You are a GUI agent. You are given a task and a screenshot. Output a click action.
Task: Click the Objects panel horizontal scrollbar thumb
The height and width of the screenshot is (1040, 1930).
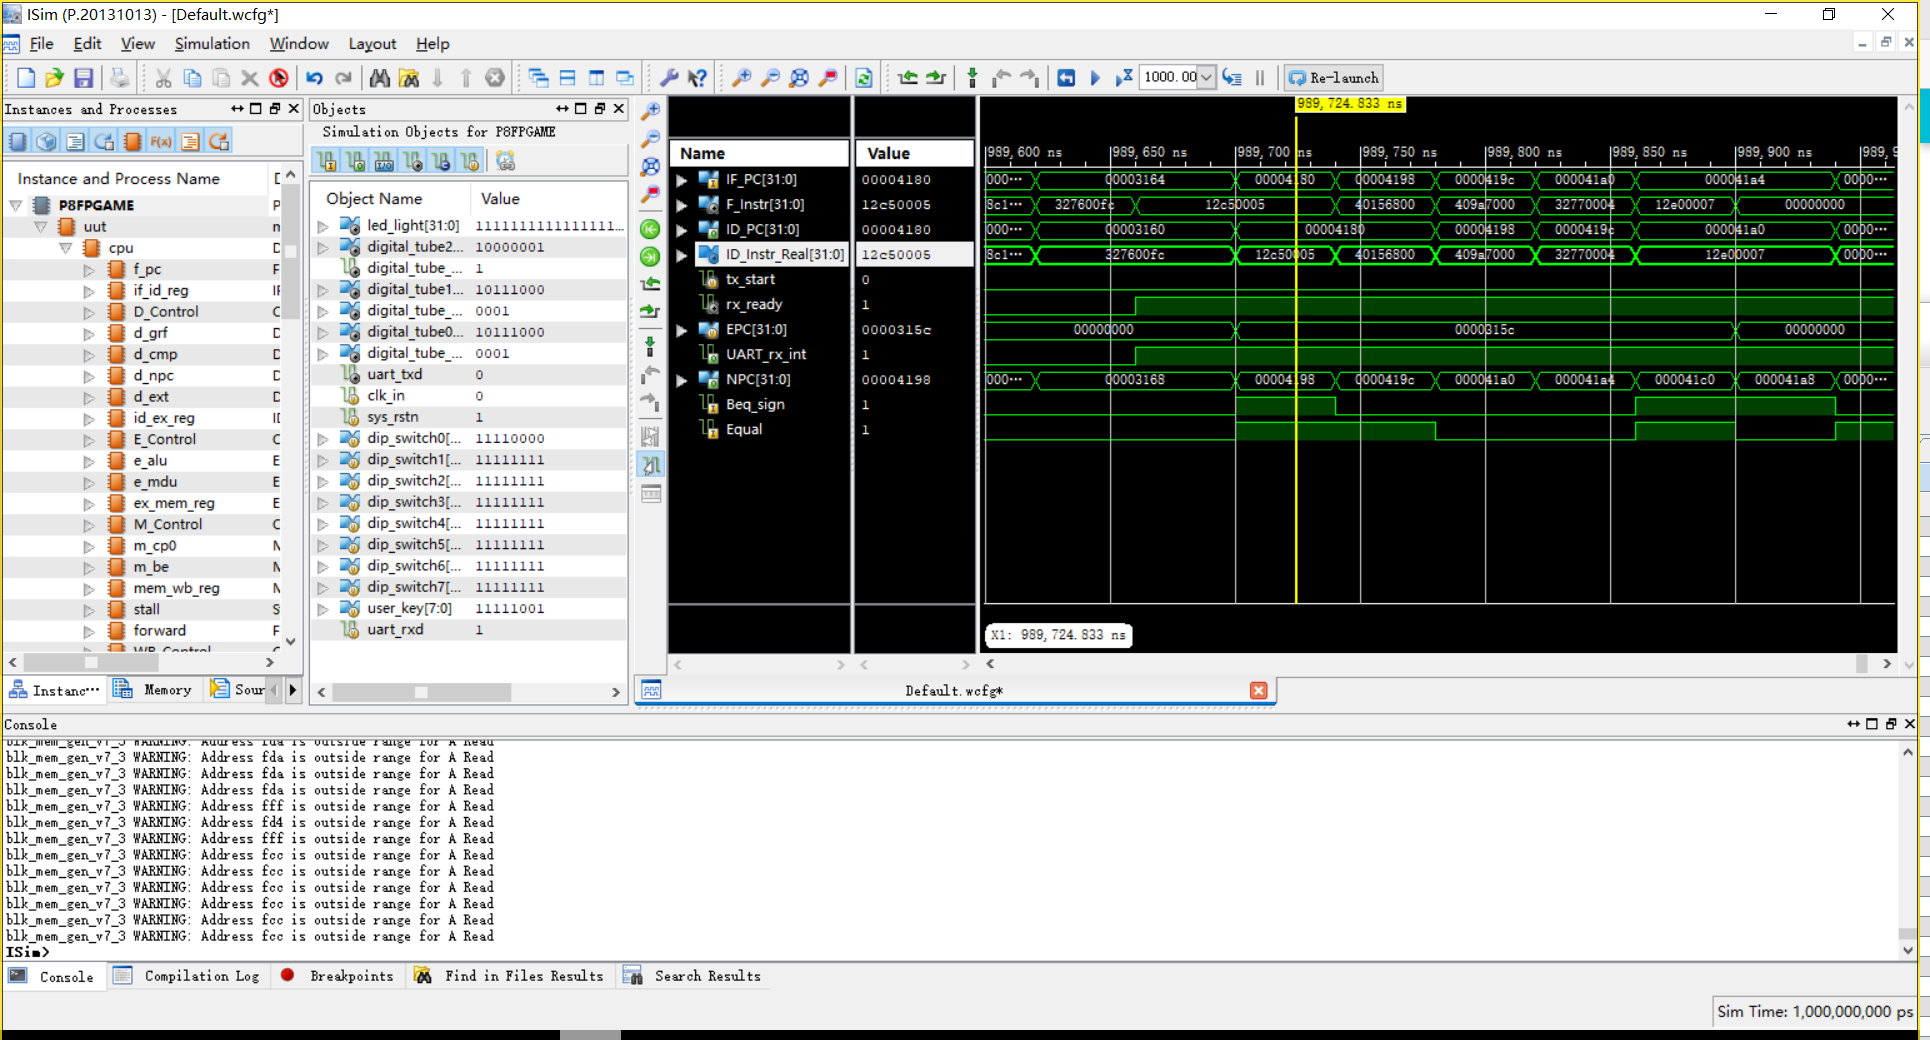(x=421, y=692)
